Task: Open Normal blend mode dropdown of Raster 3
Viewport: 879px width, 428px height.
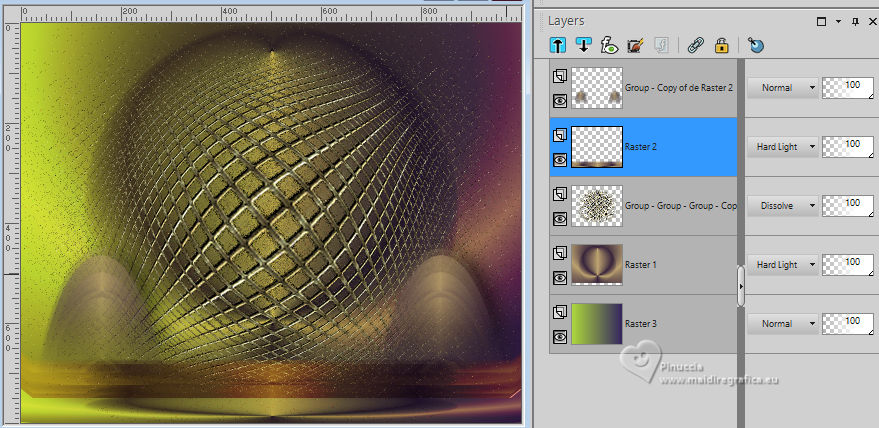Action: (x=783, y=324)
